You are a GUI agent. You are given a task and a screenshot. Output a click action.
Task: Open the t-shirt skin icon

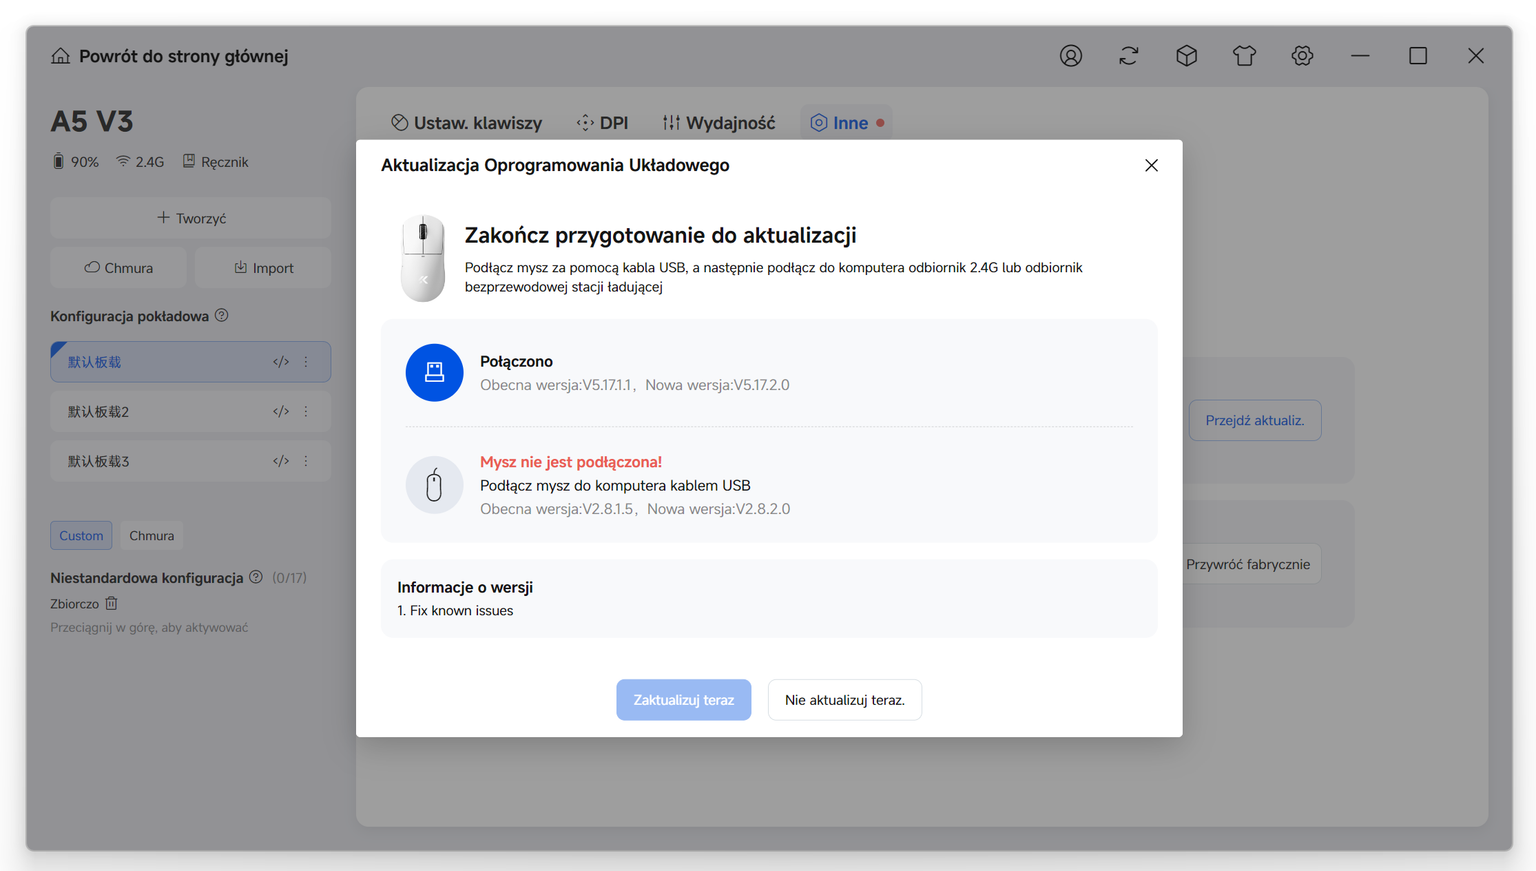[1244, 56]
